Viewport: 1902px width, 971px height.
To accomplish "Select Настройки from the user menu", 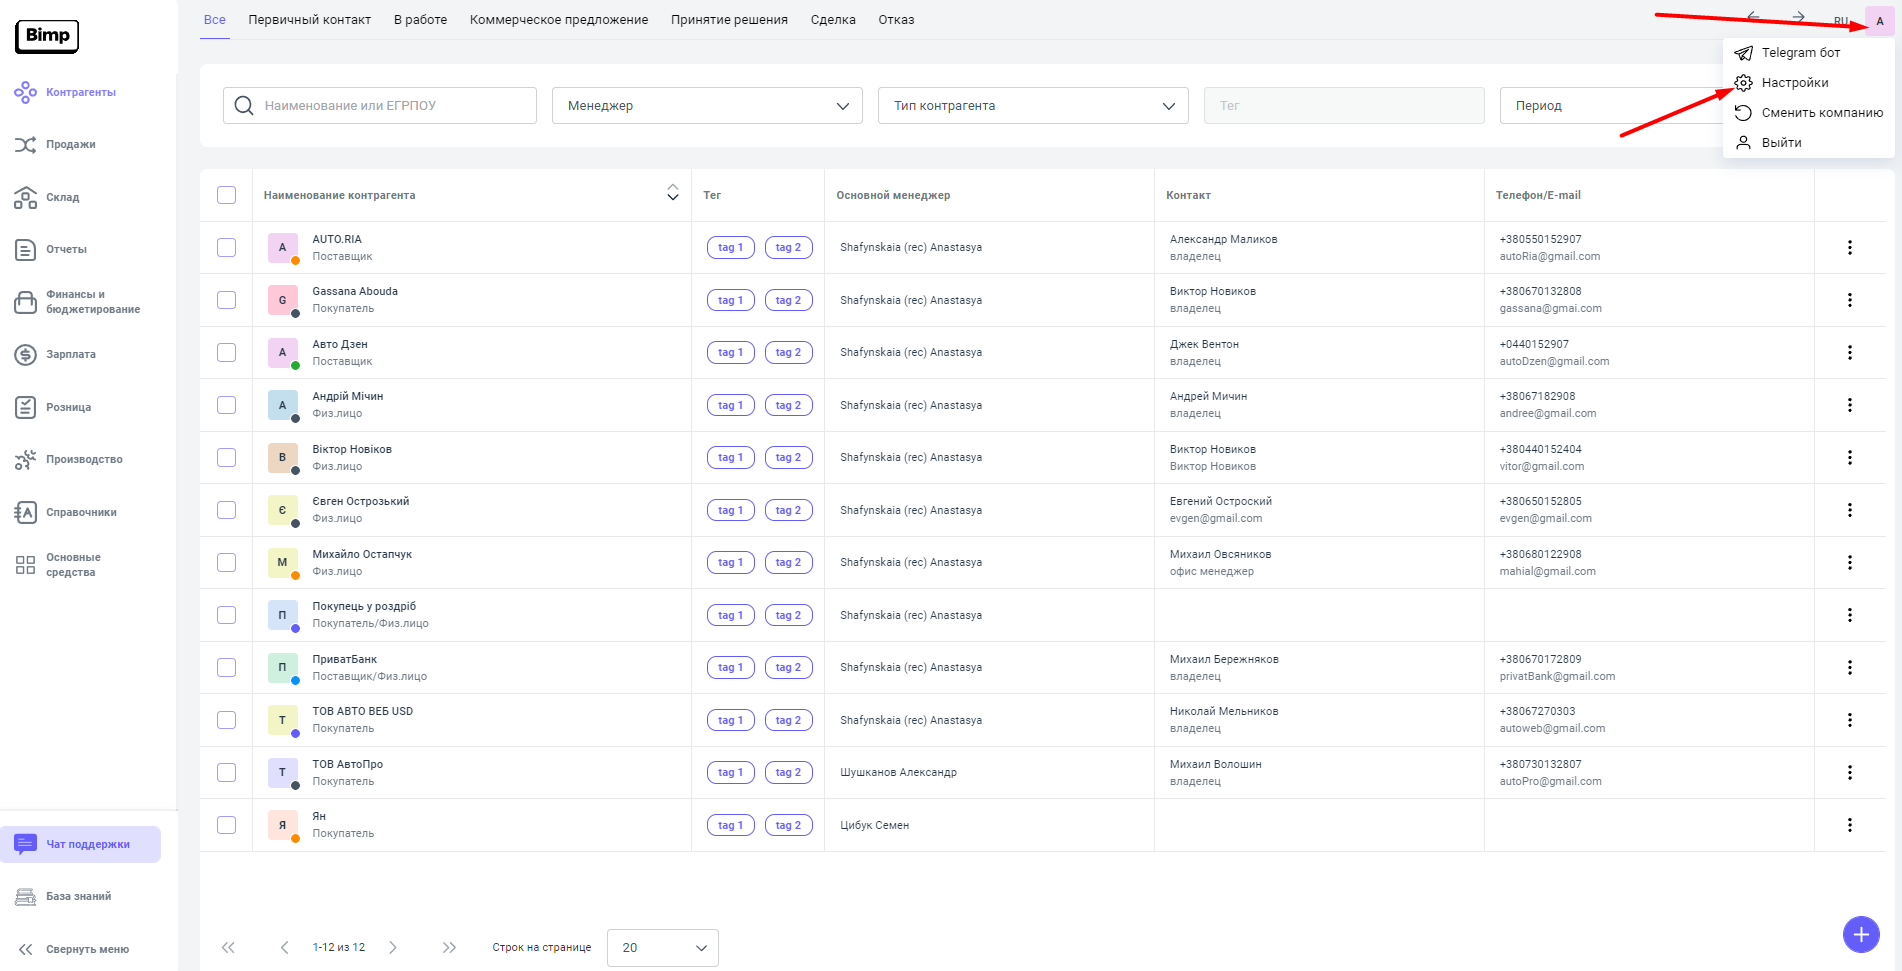I will [1794, 83].
